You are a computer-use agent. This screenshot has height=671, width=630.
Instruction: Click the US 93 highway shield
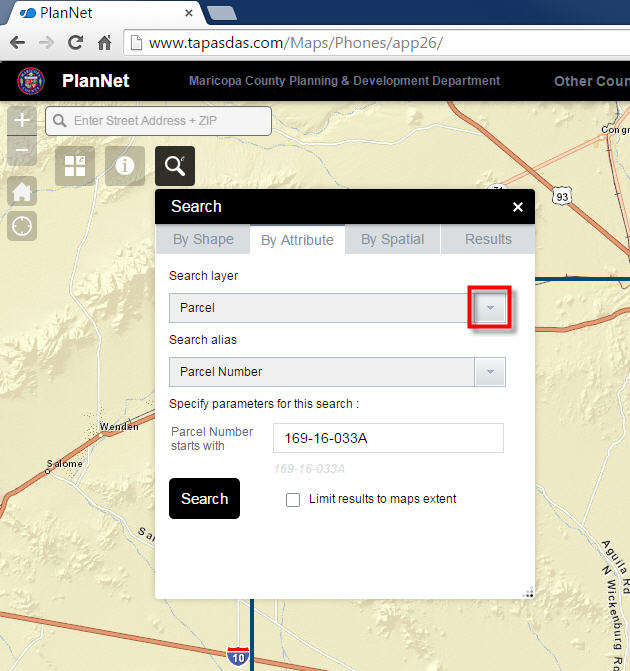[562, 197]
